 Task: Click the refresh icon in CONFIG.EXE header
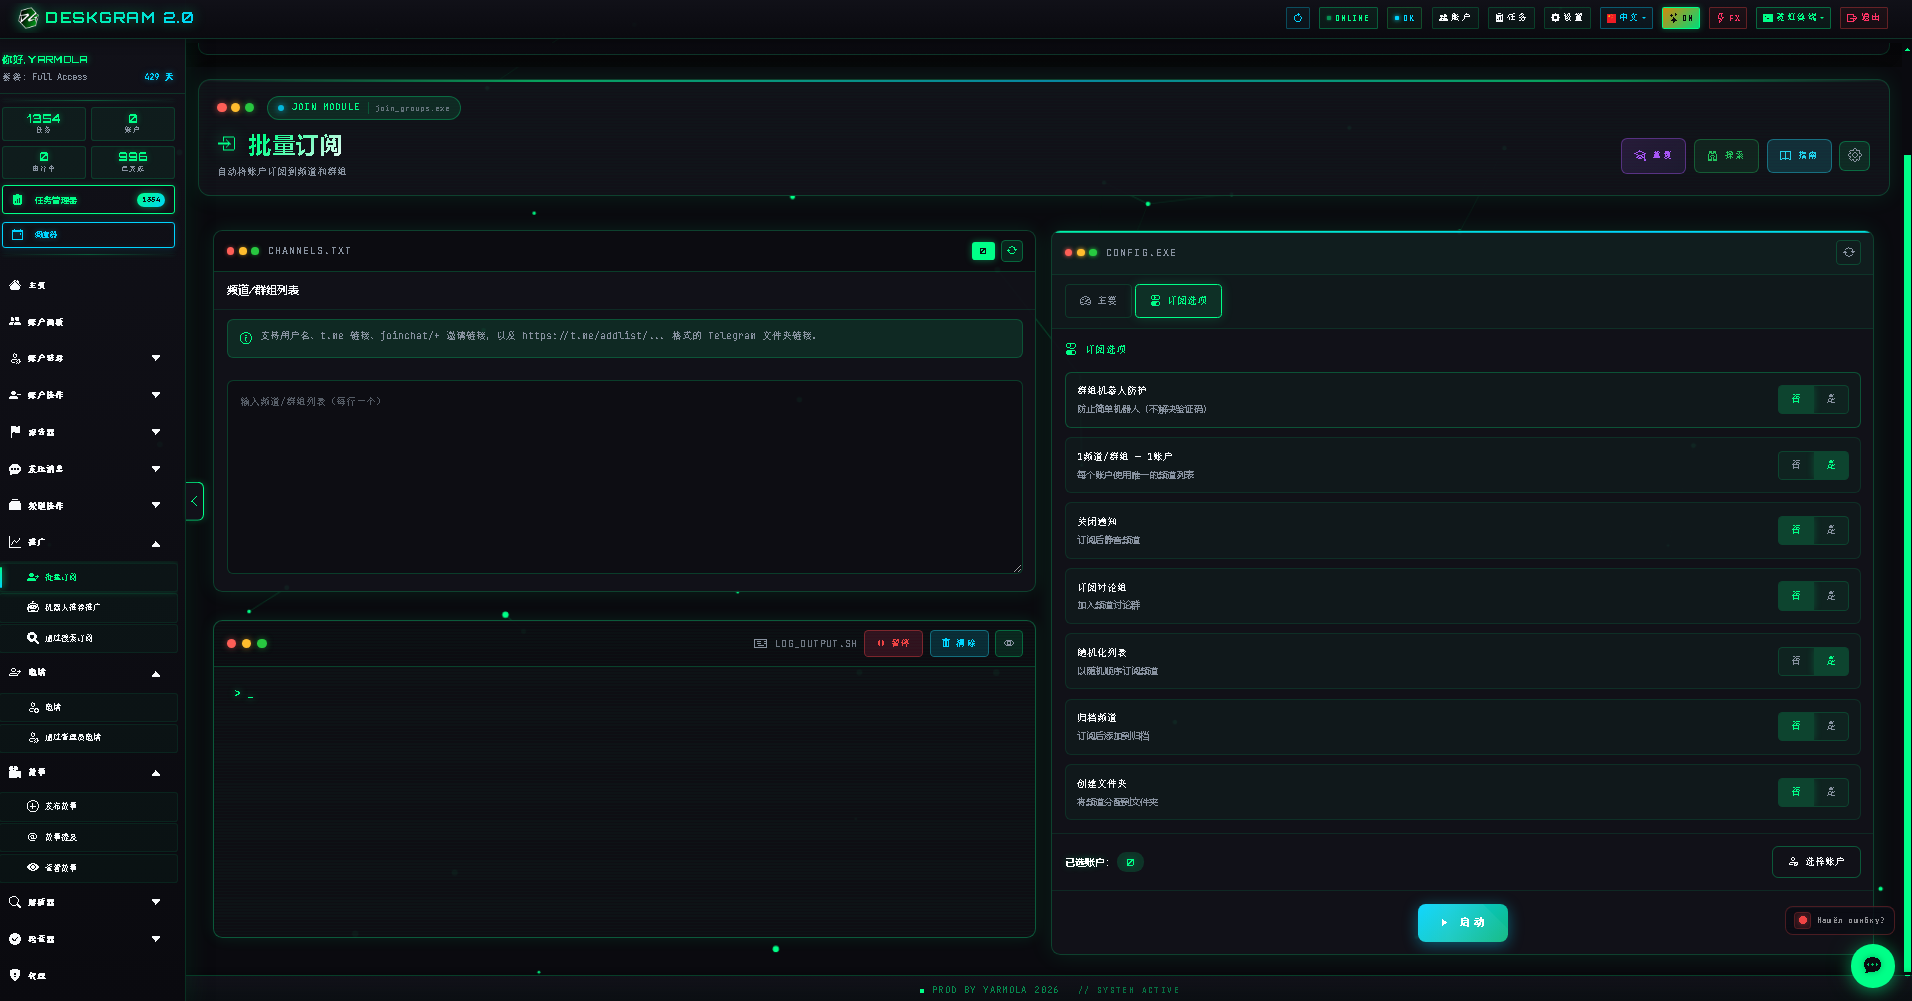pos(1849,253)
